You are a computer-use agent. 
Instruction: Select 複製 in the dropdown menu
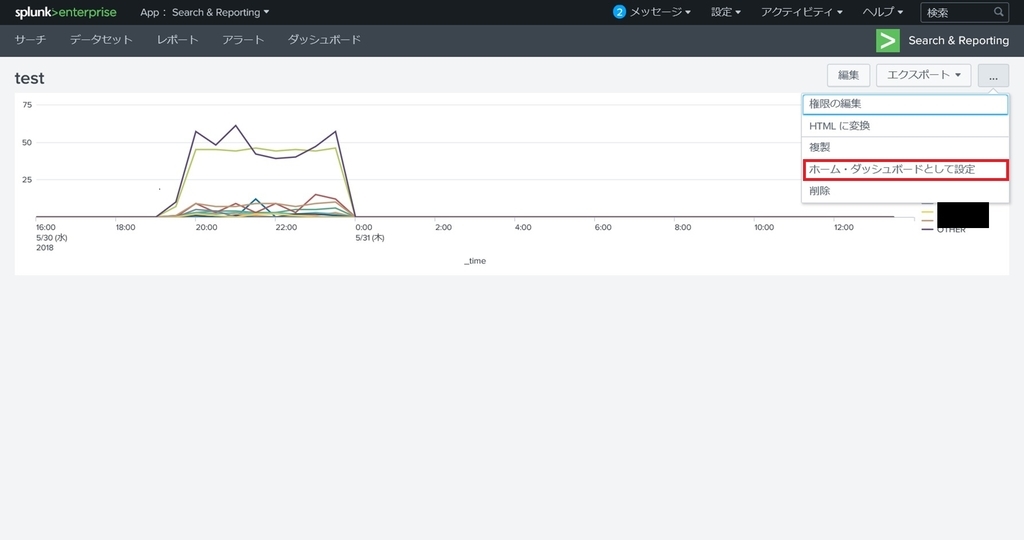pos(905,148)
